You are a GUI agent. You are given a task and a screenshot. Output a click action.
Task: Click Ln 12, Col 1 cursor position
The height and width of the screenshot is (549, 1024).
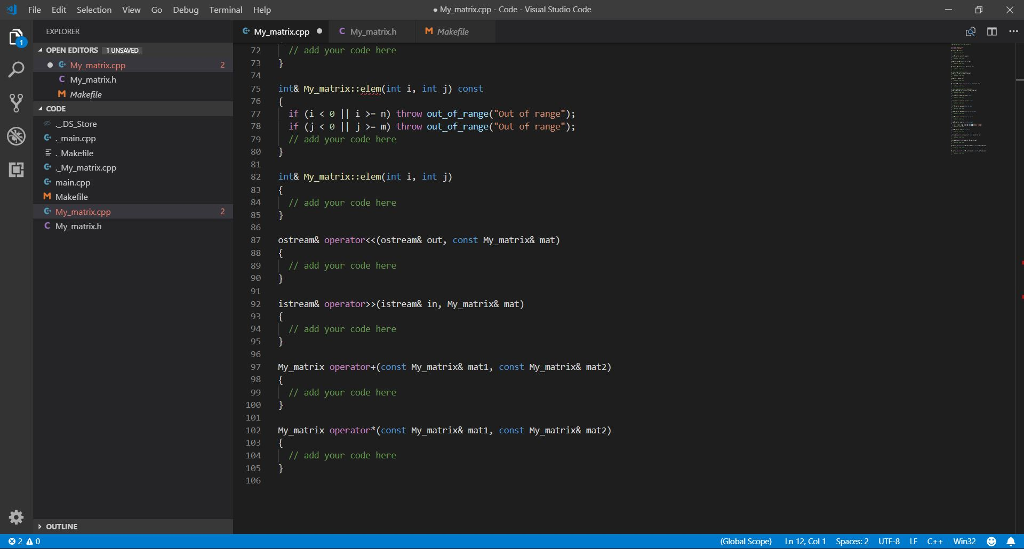(x=805, y=541)
